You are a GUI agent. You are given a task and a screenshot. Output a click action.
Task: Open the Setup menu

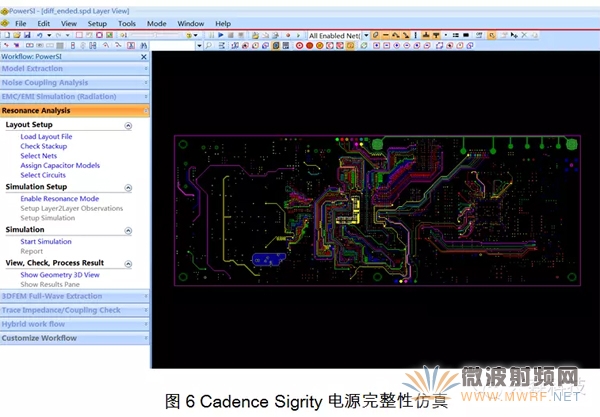(x=97, y=23)
